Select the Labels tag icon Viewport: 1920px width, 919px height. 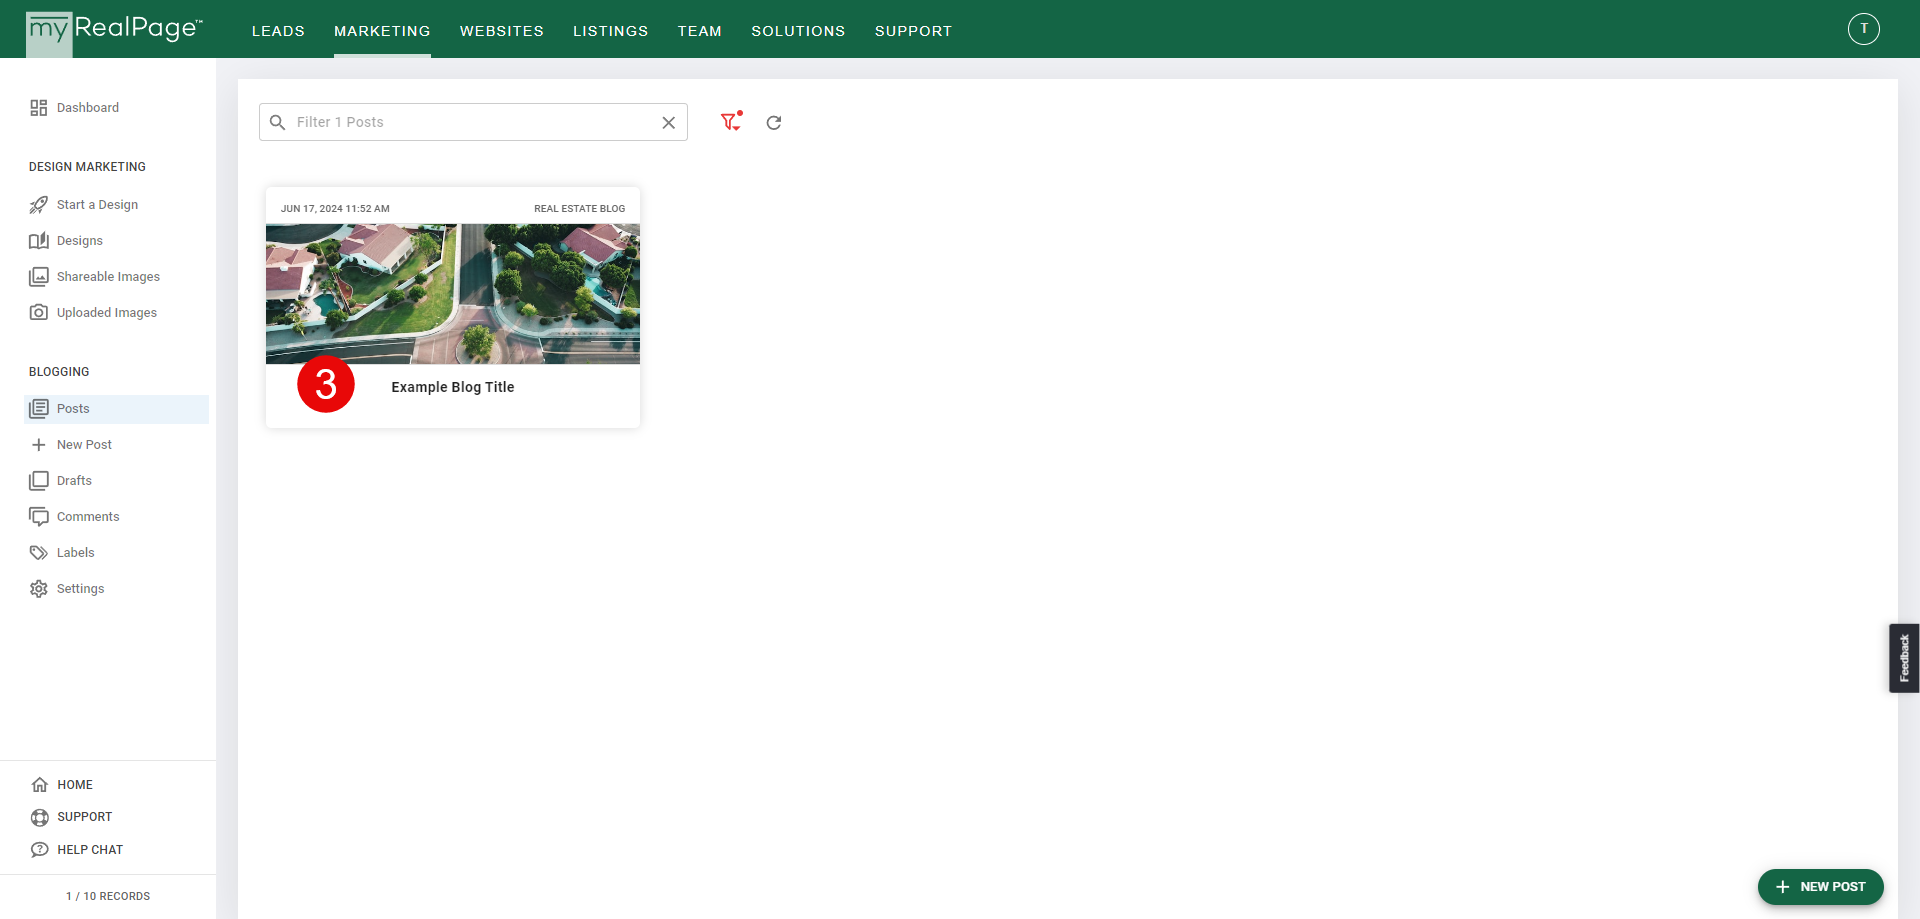click(39, 553)
